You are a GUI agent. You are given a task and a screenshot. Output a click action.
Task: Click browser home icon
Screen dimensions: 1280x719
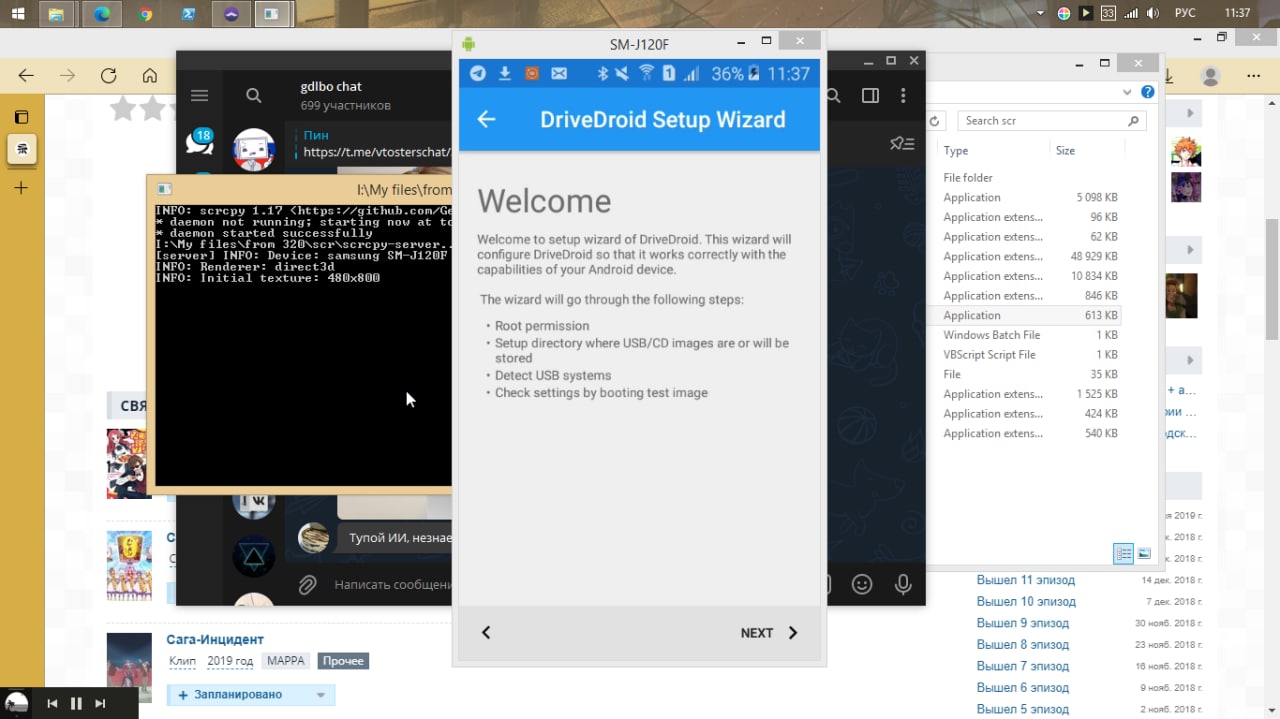click(150, 76)
